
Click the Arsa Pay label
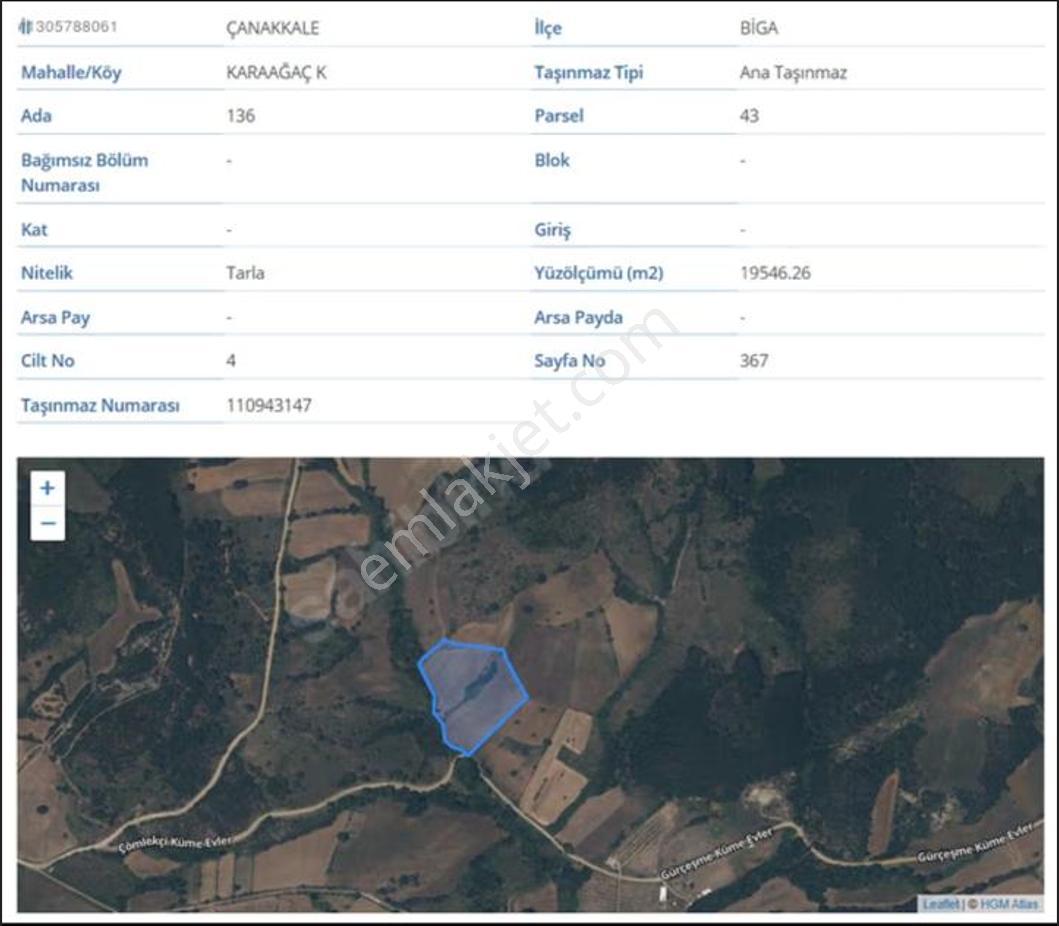tap(55, 317)
